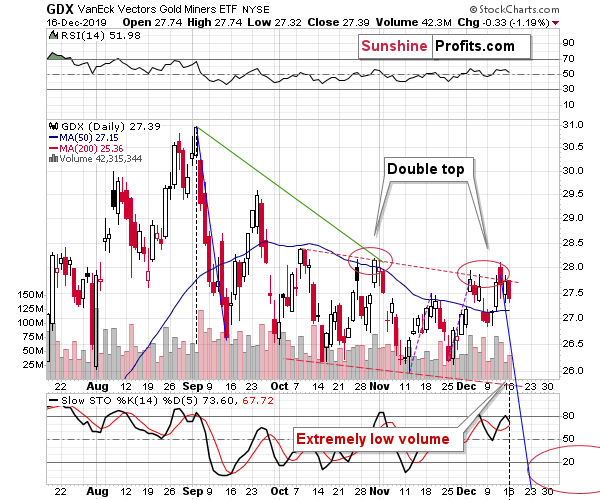Click the MA(50) 27.15 legend entry
Viewport: 600px width, 500px height.
coord(89,137)
